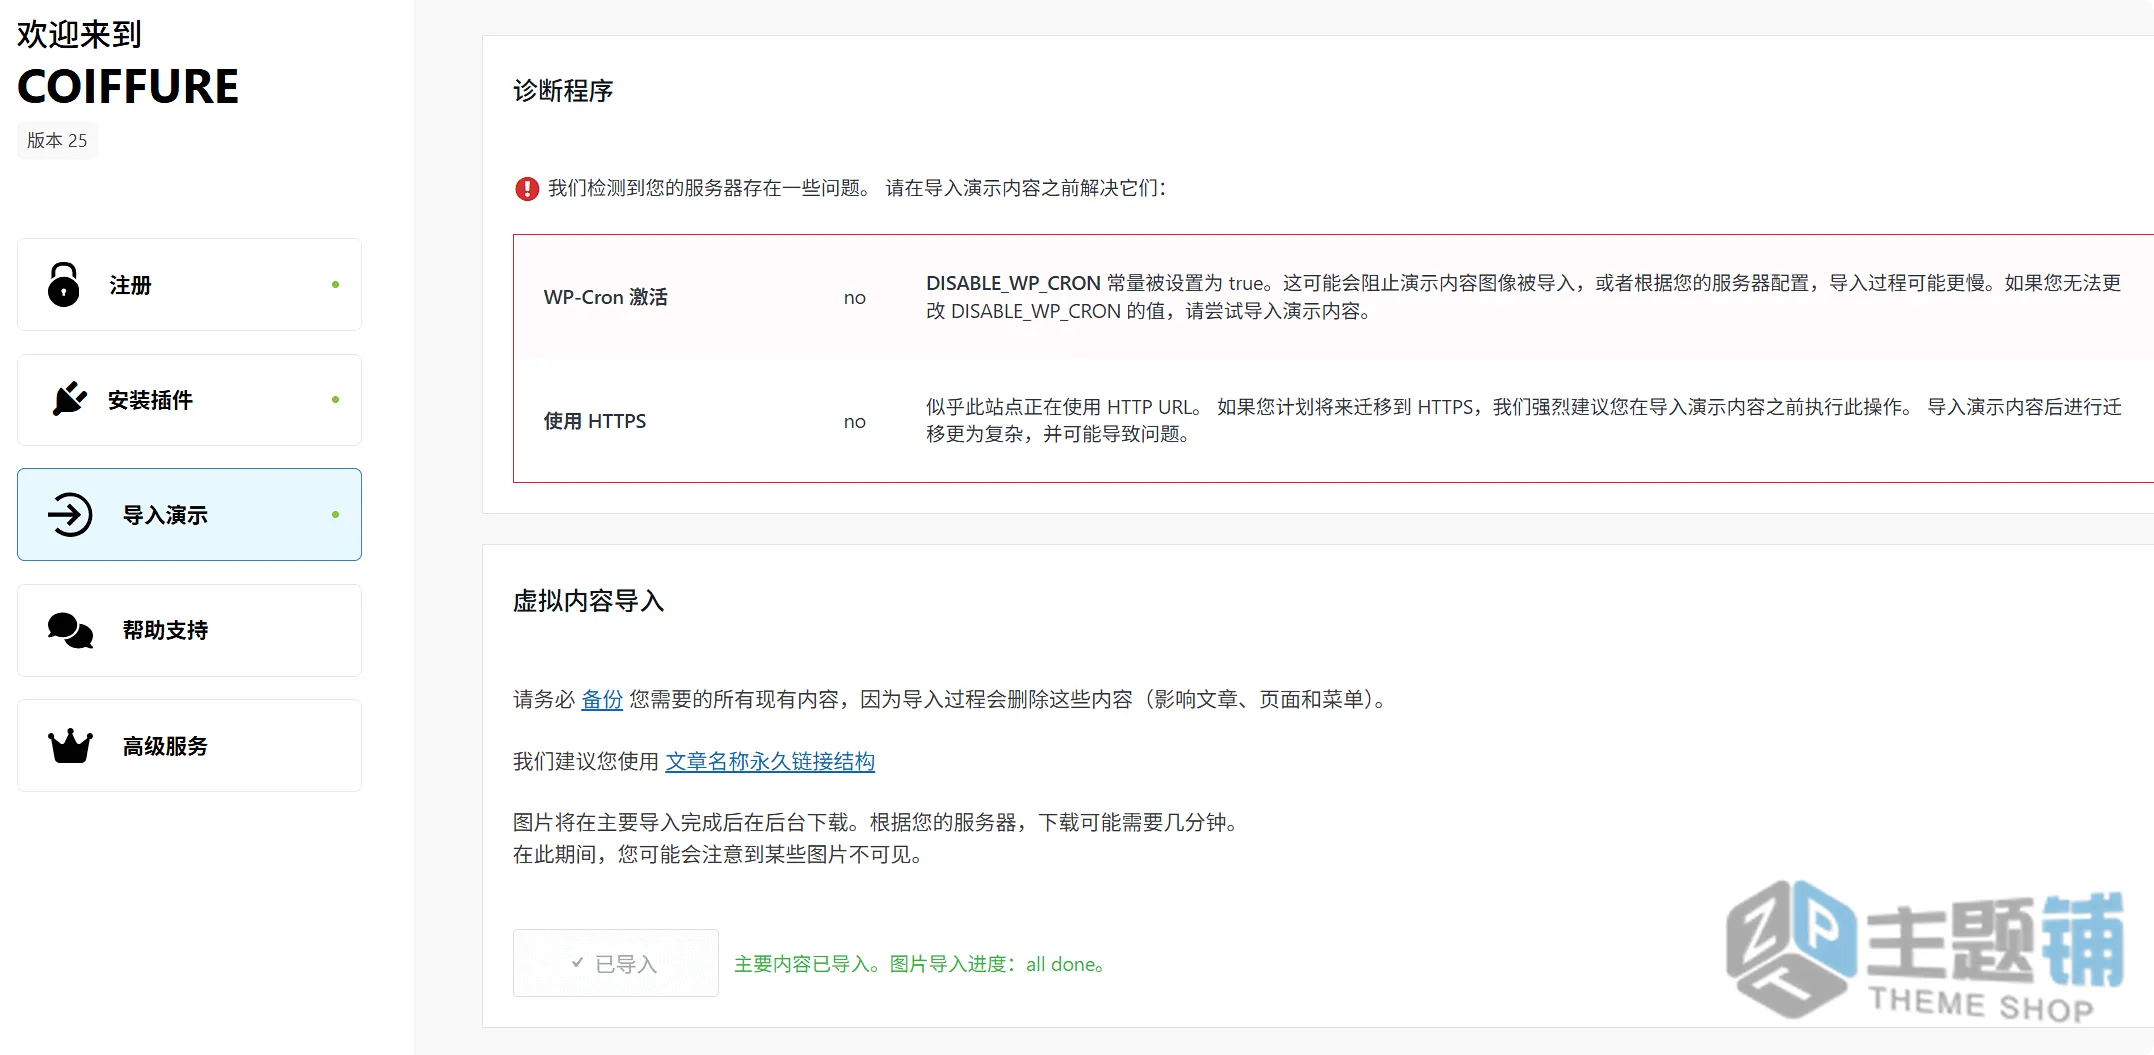Open the 文章名称永久链接结构 link
The image size is (2154, 1055).
770,761
